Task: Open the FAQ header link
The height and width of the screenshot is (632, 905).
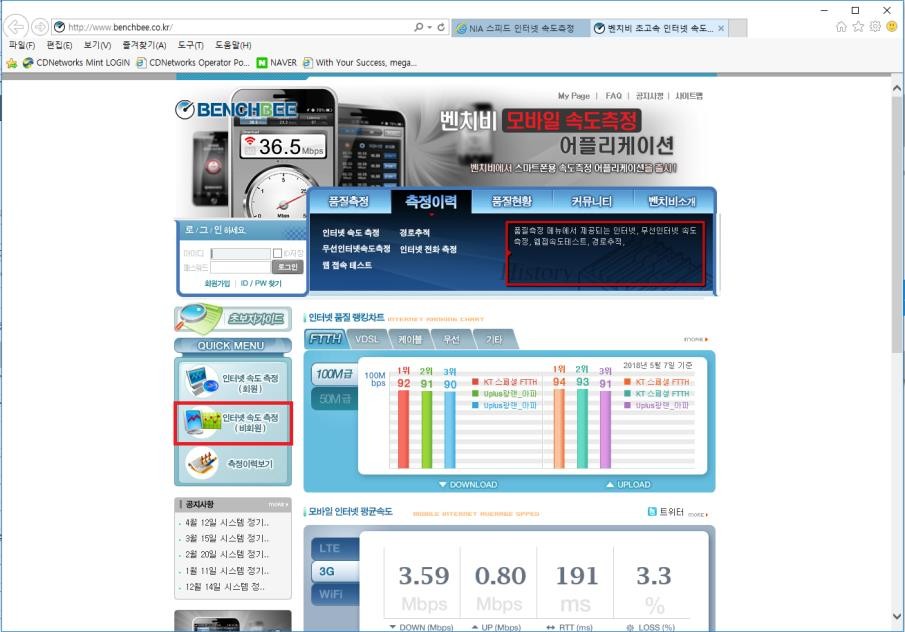Action: [614, 96]
